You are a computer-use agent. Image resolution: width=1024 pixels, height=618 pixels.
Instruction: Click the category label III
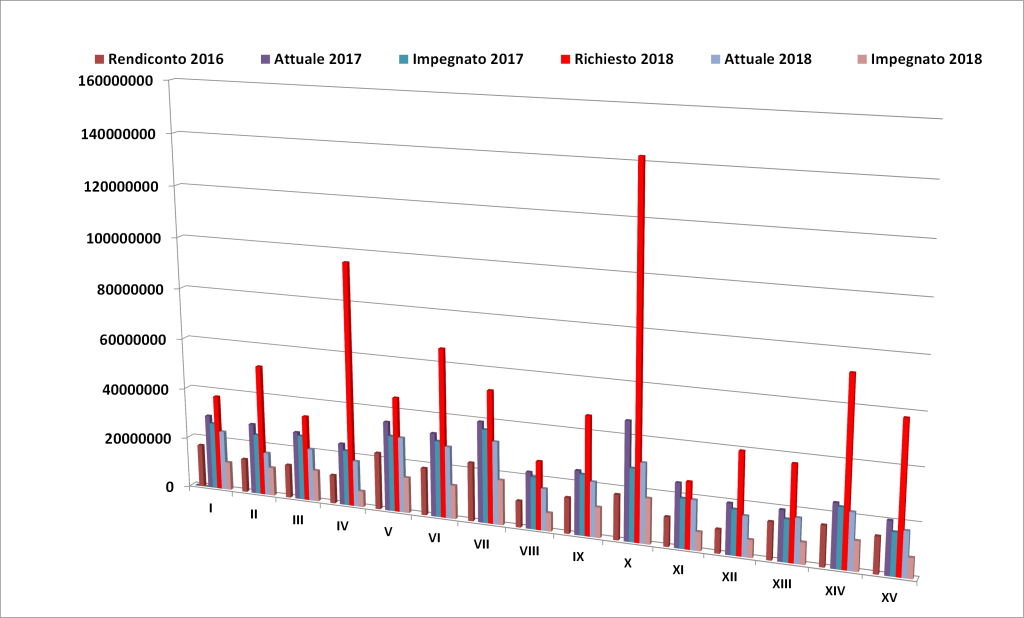point(298,520)
